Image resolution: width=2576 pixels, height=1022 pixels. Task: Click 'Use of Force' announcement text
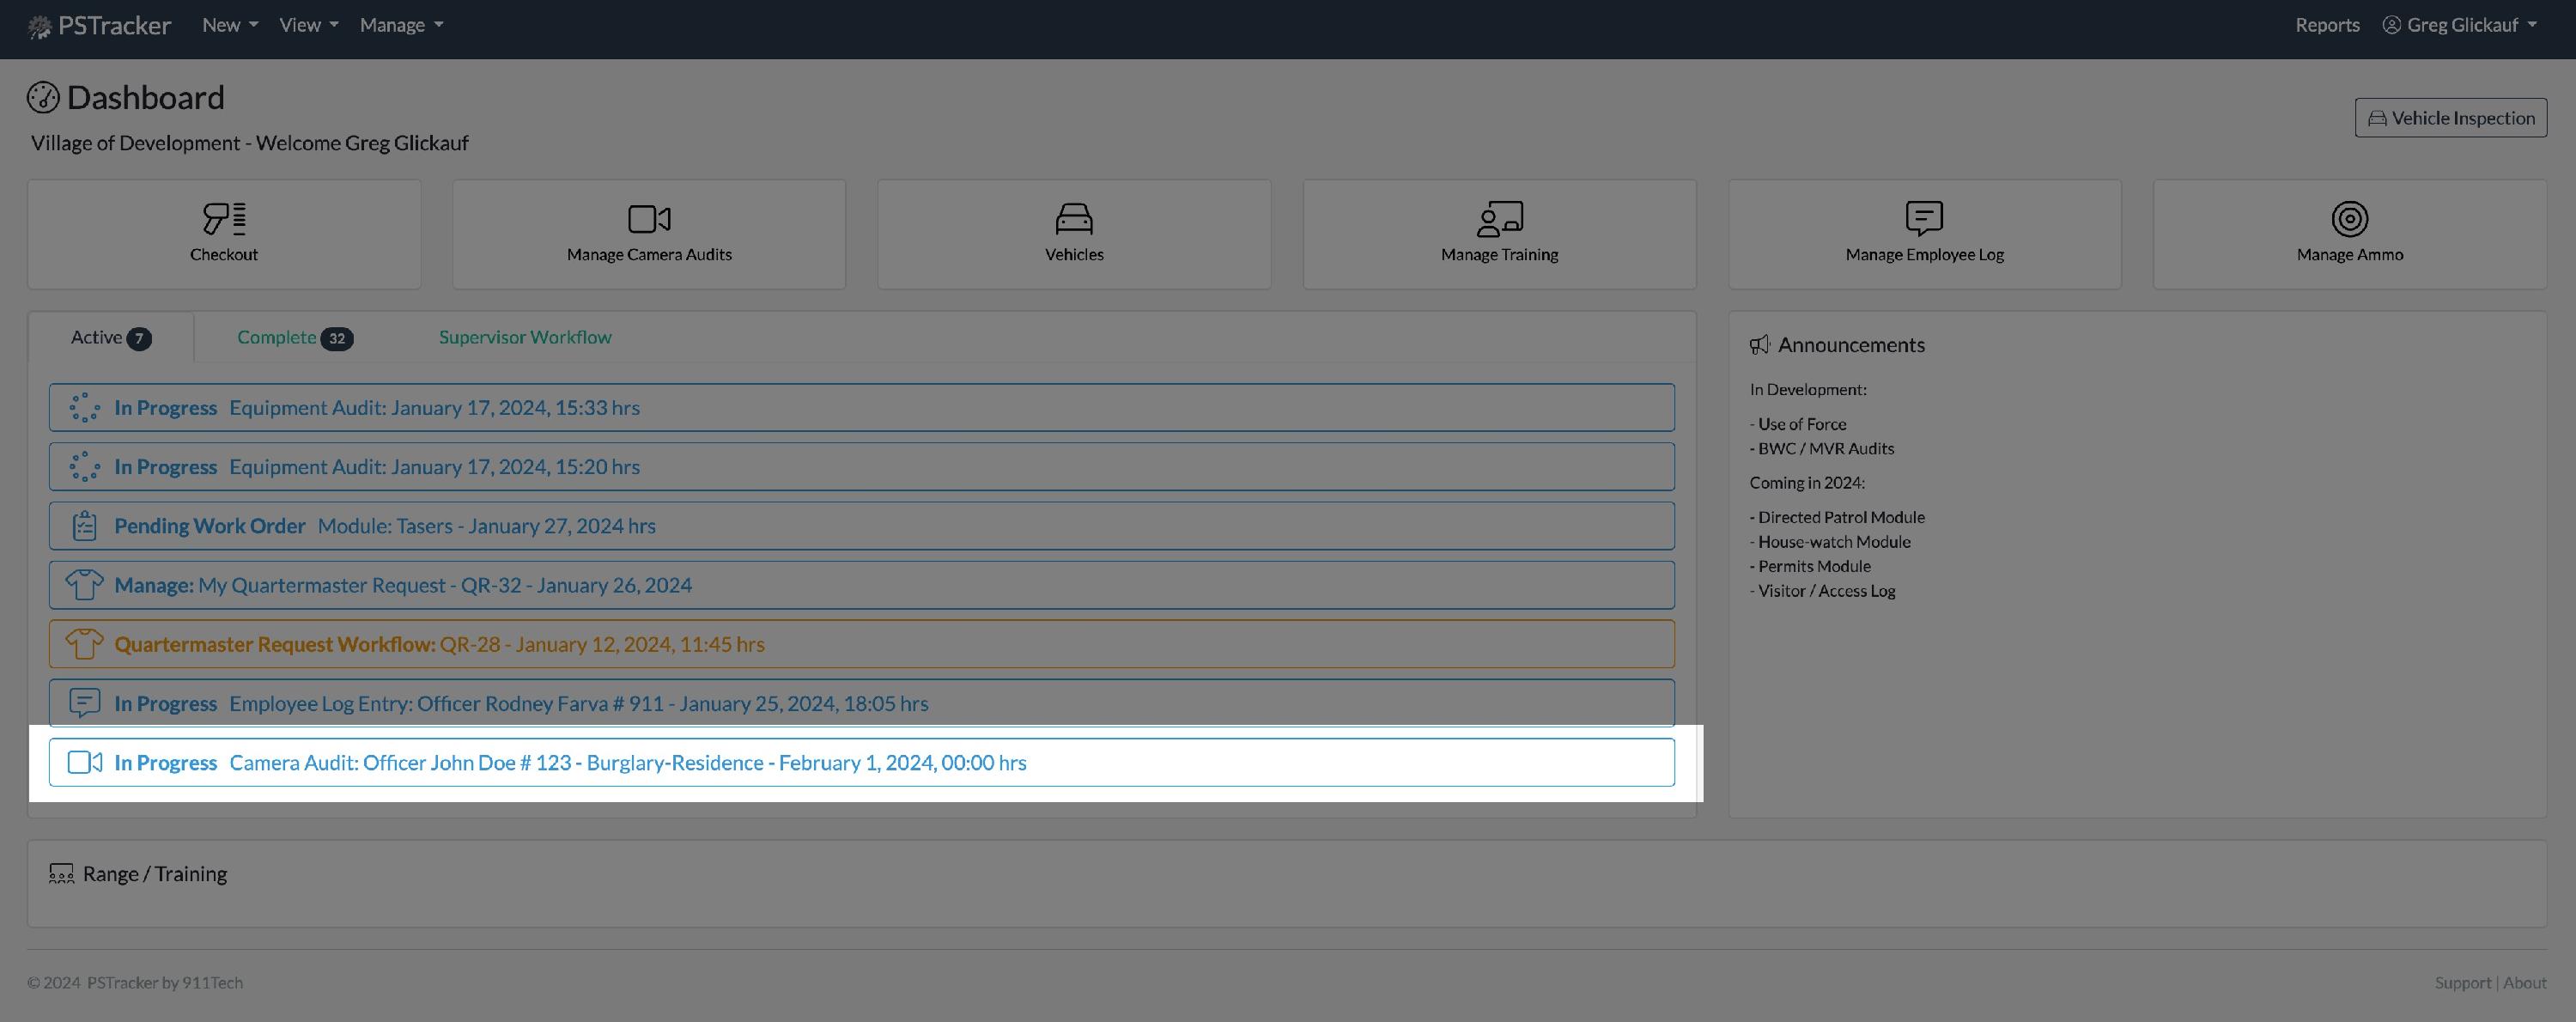[x=1802, y=424]
